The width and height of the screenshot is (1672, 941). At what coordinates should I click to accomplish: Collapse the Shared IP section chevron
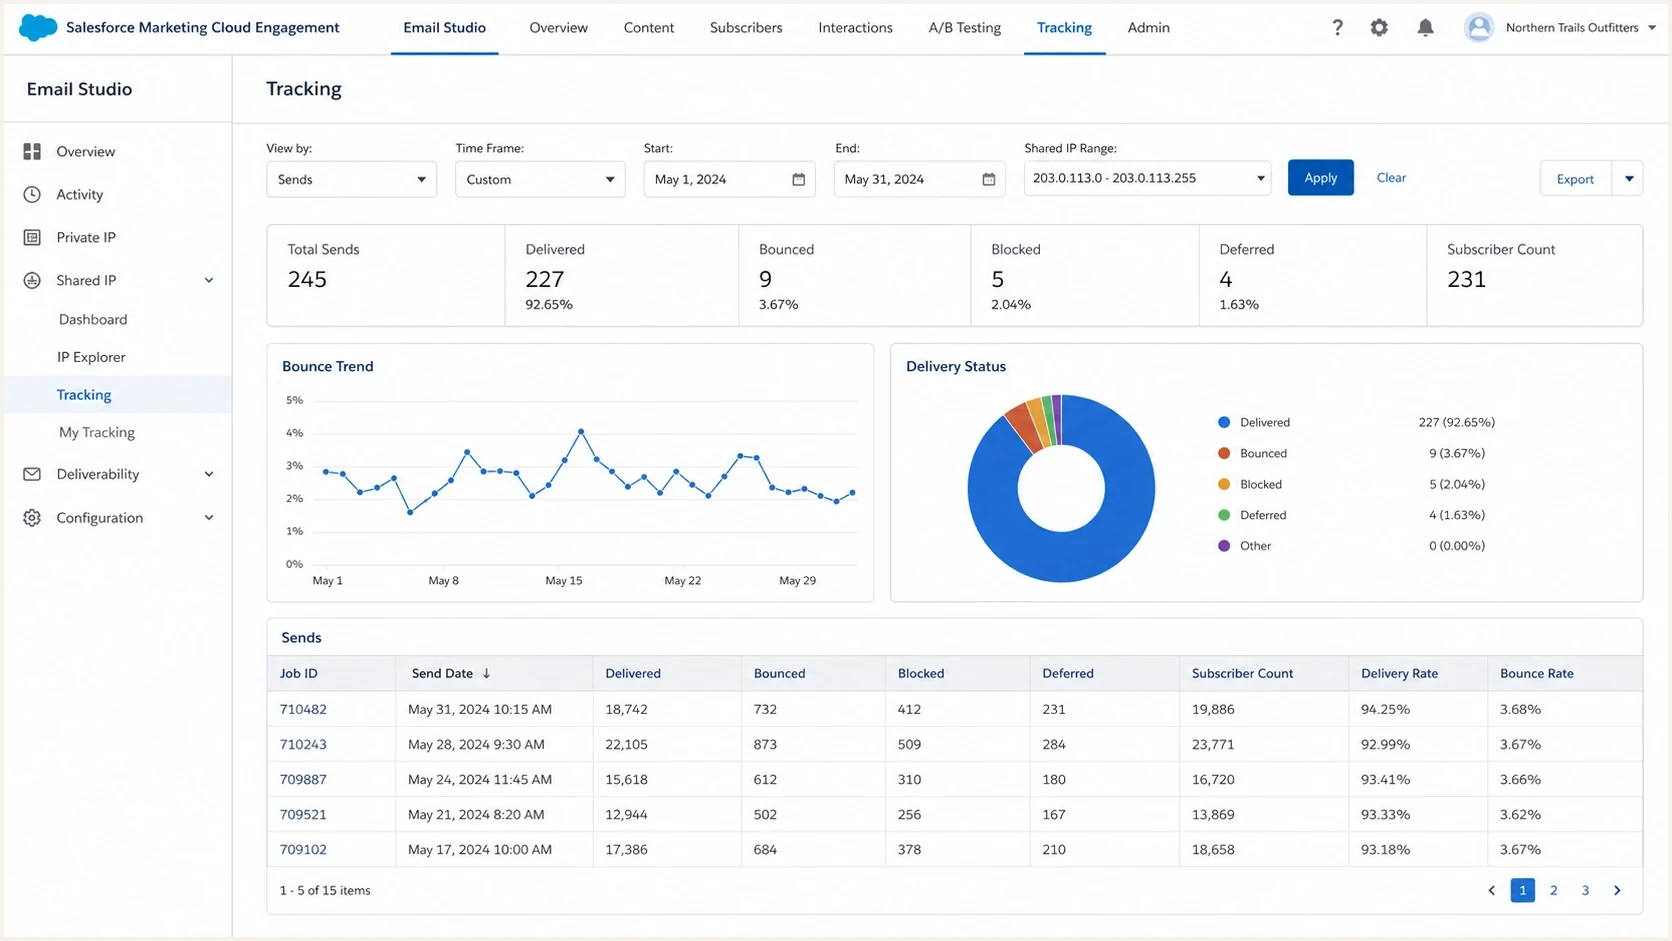coord(209,280)
